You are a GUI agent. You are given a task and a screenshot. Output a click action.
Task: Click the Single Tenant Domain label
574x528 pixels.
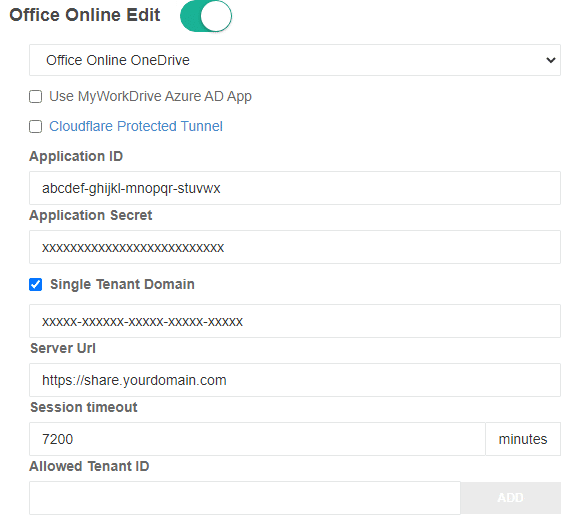(122, 285)
